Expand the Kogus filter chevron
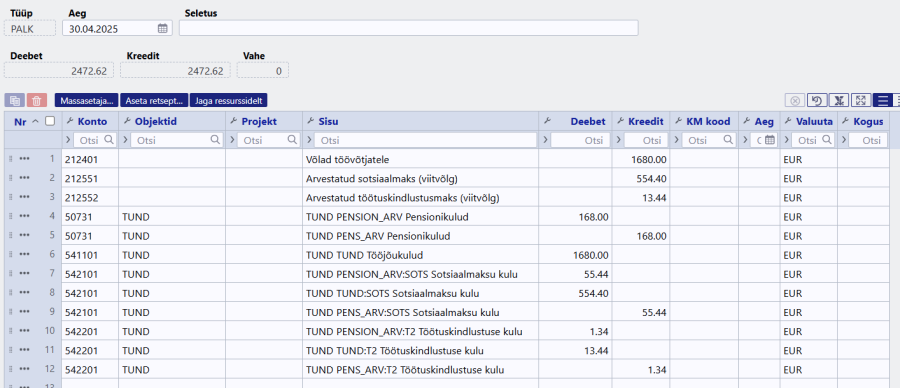The height and width of the screenshot is (388, 900). pos(843,139)
